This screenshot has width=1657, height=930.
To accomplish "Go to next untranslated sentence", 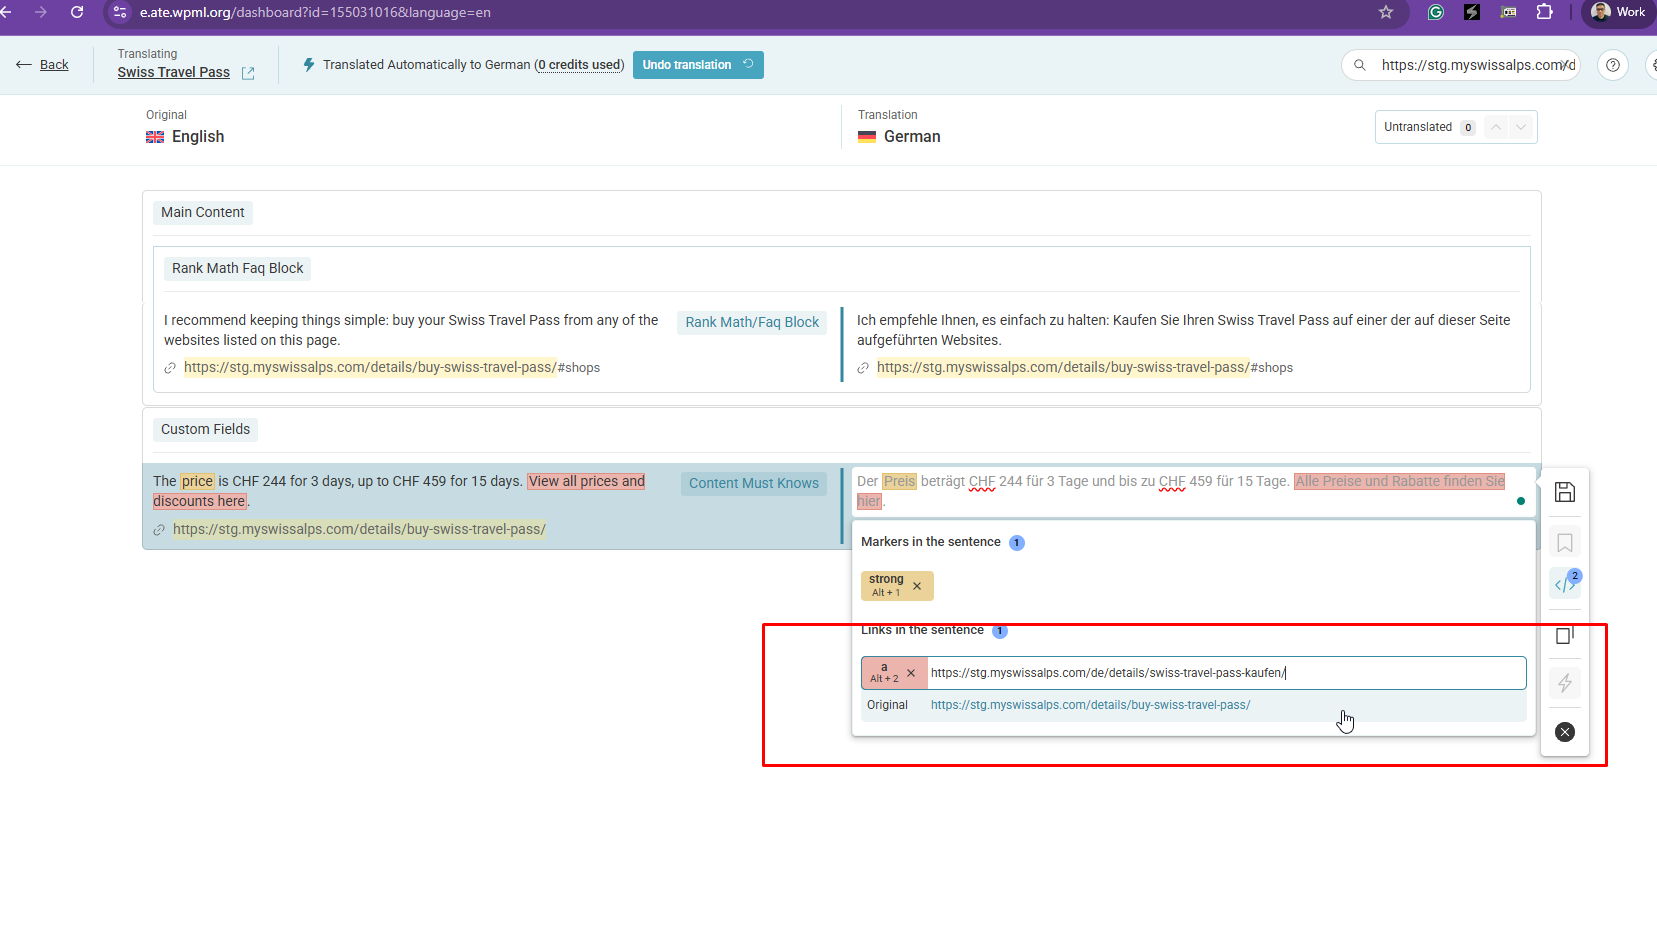I will (1521, 127).
